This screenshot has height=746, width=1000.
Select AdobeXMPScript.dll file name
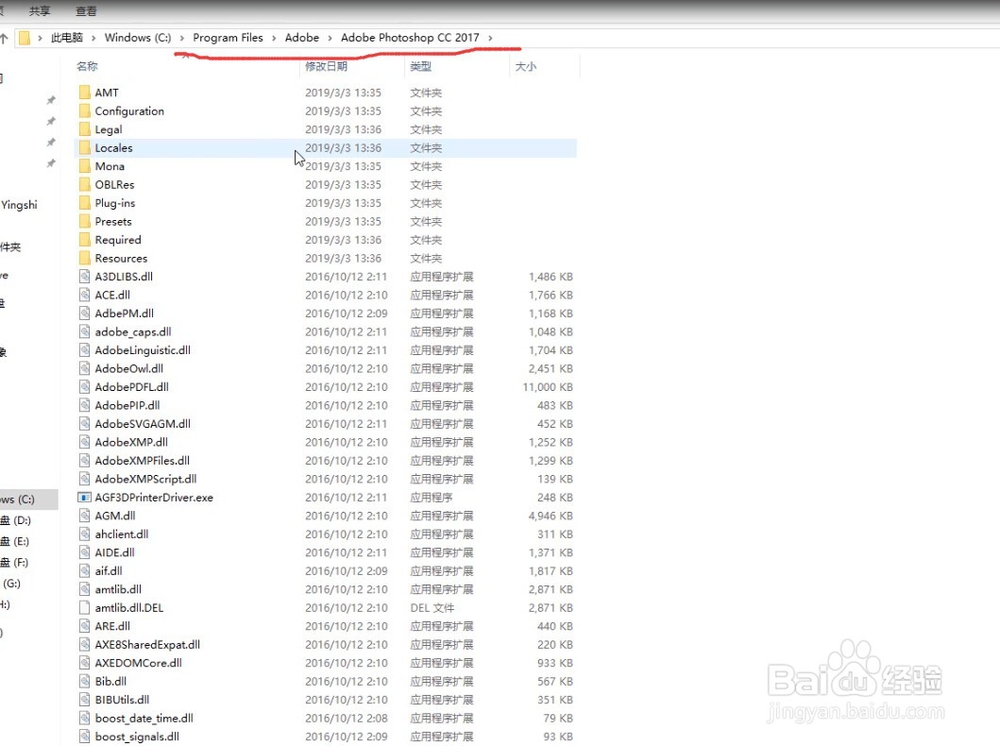tap(146, 479)
